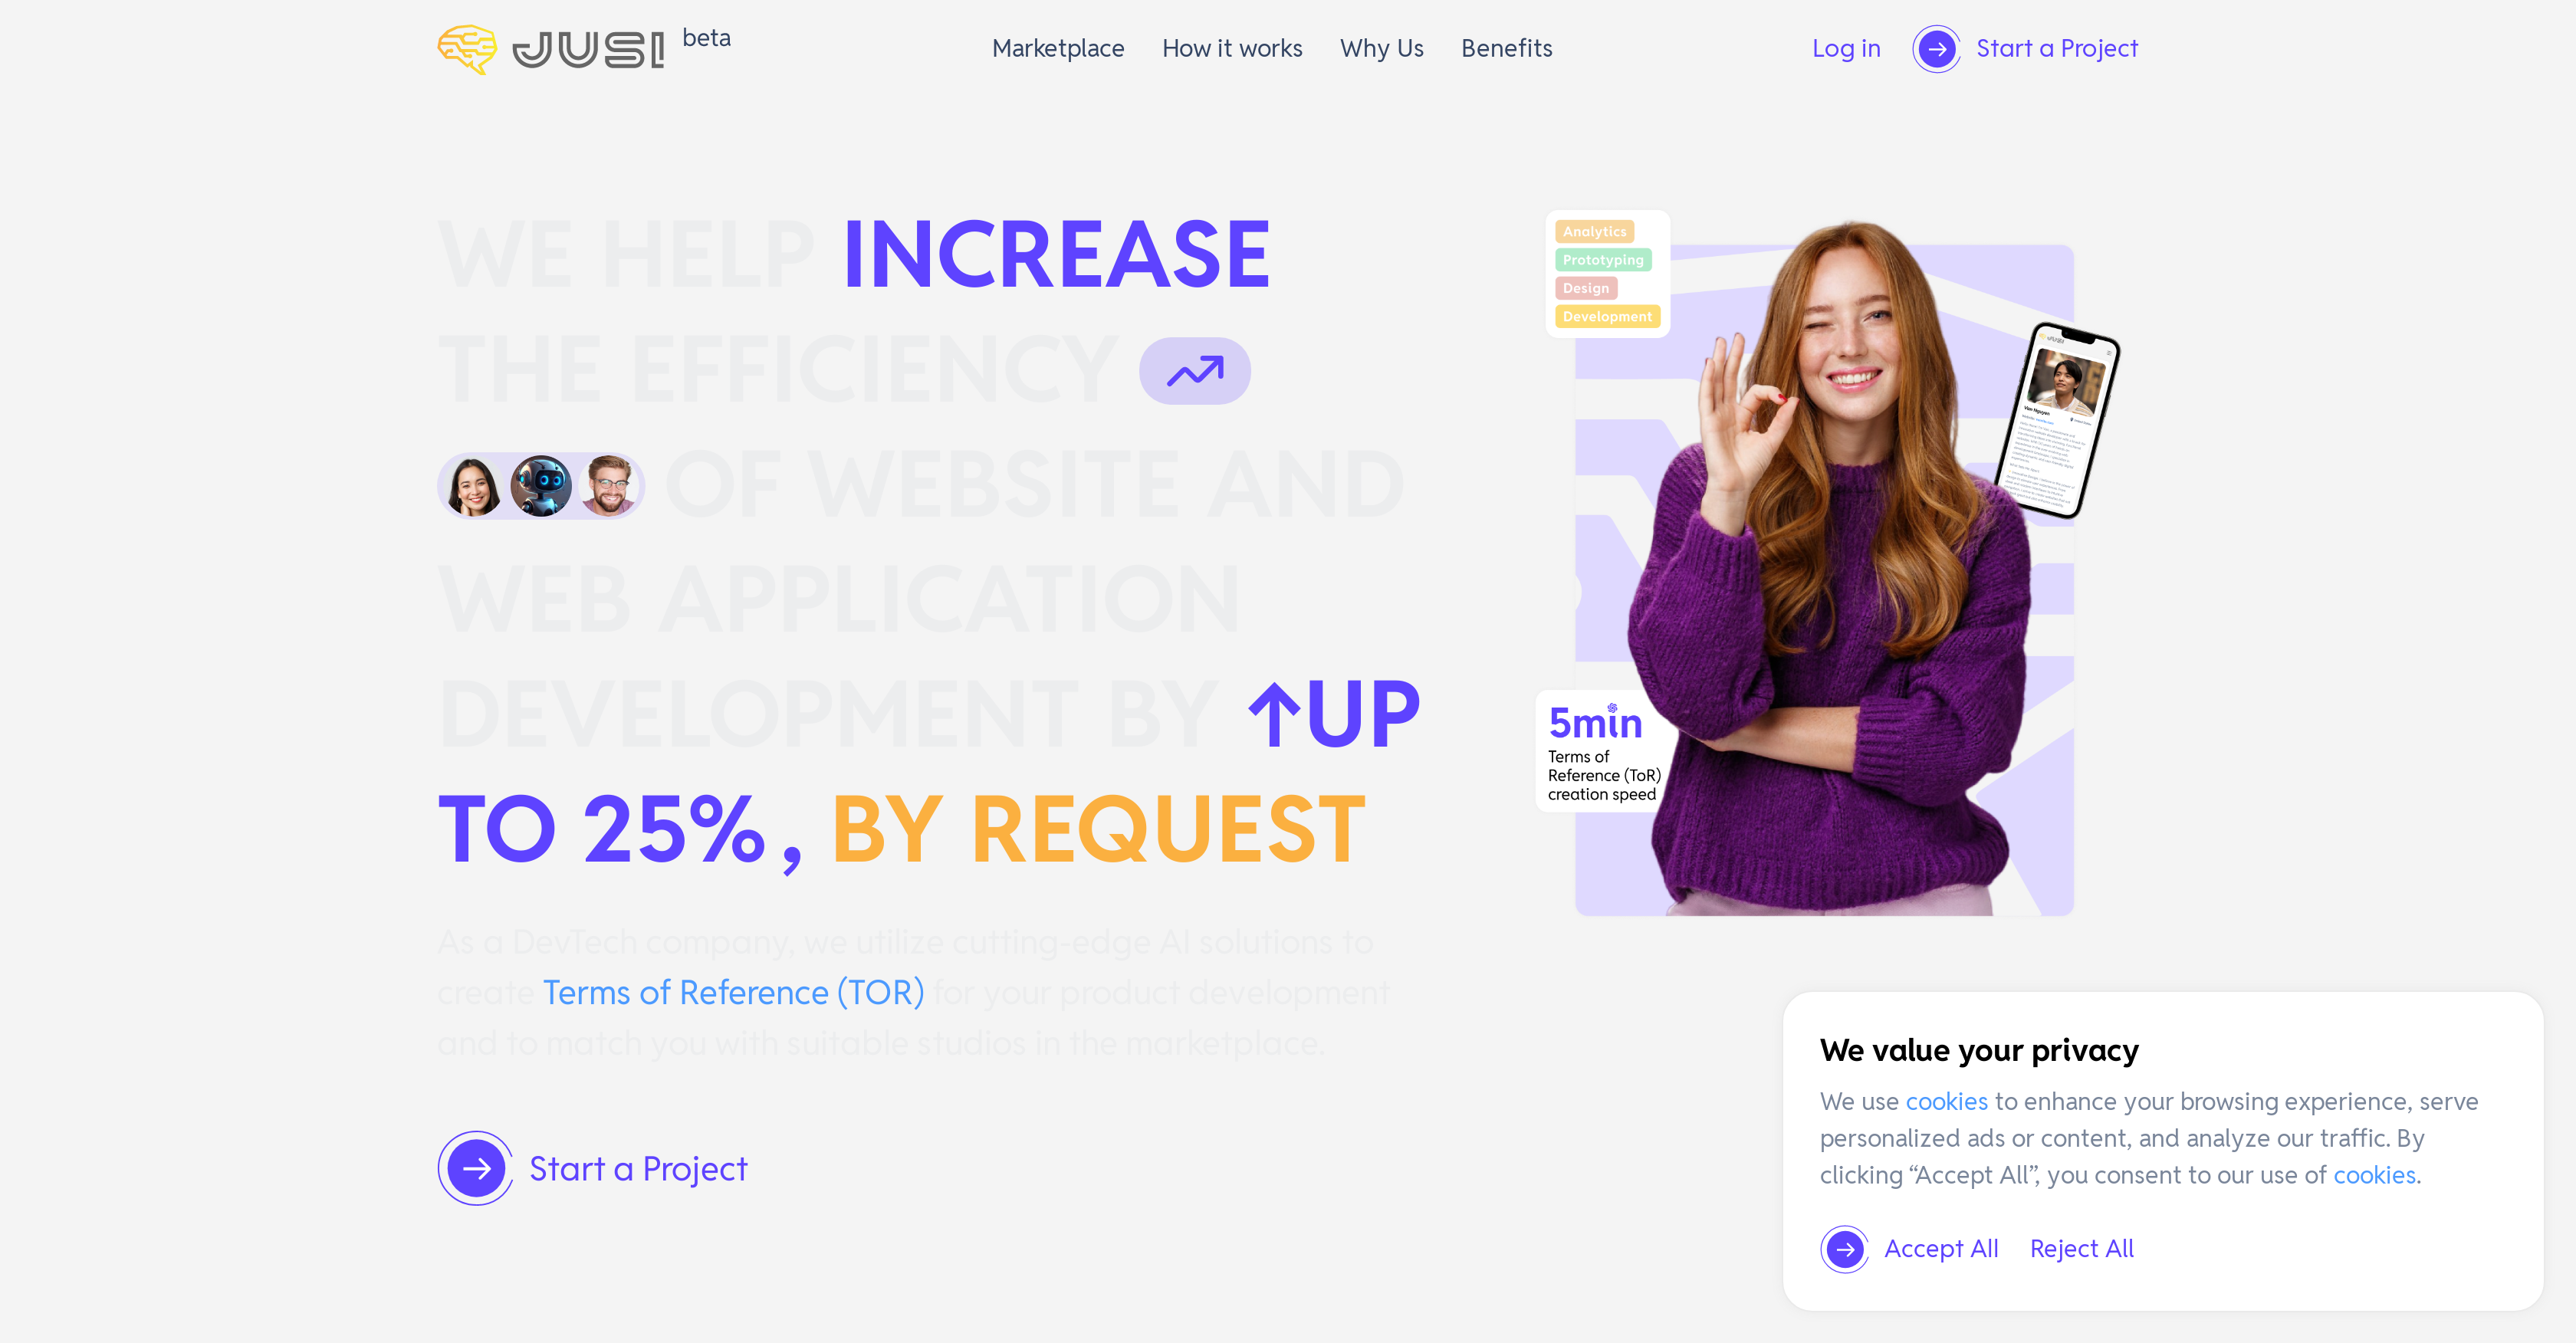
Task: Click the How it works nav item
Action: 1232,48
